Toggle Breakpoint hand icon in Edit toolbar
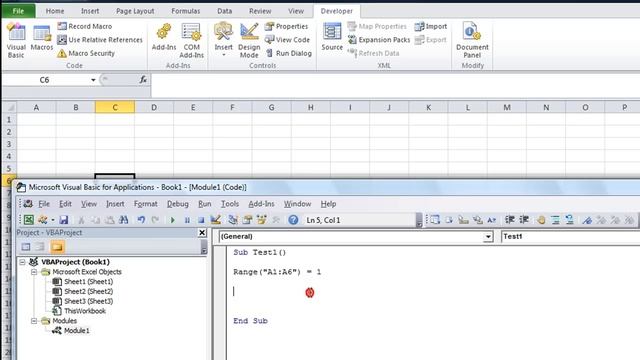Image resolution: width=640 pixels, height=360 pixels. [x=541, y=220]
